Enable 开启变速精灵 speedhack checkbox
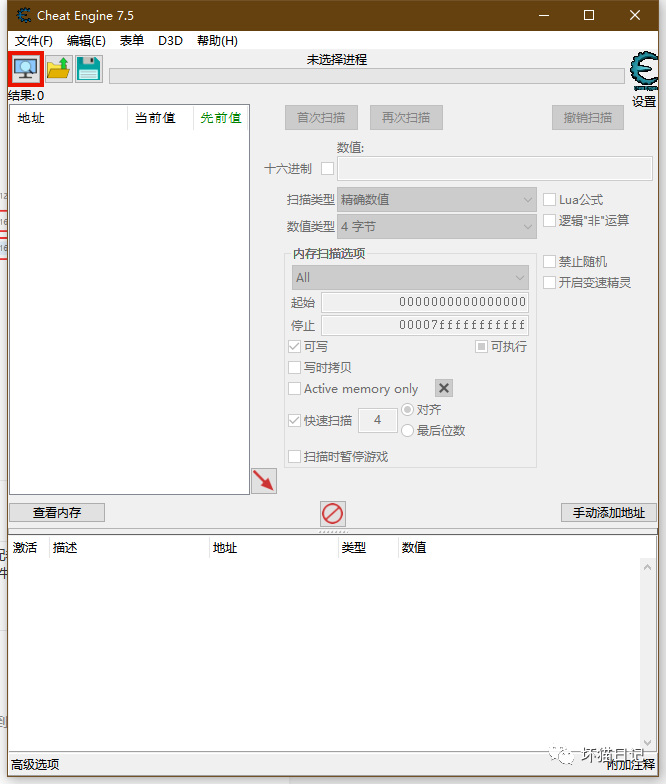This screenshot has height=784, width=666. click(550, 282)
